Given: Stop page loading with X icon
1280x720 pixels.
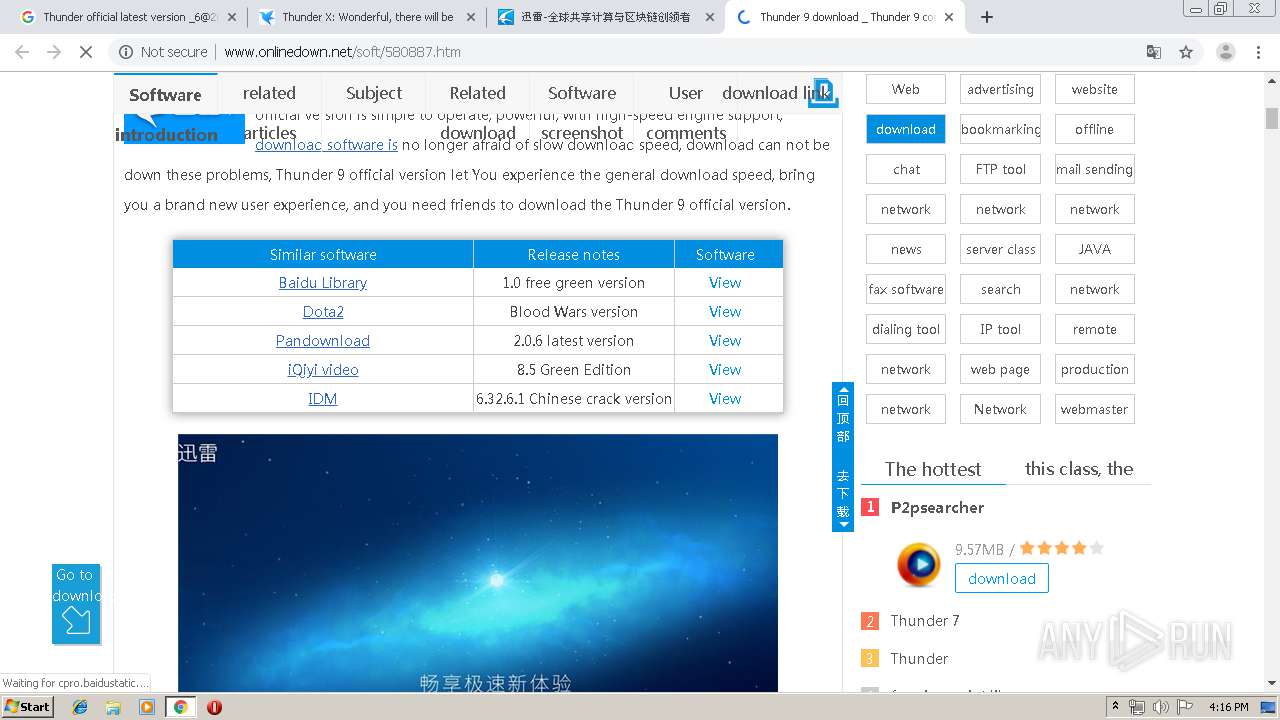Looking at the screenshot, I should tap(86, 52).
